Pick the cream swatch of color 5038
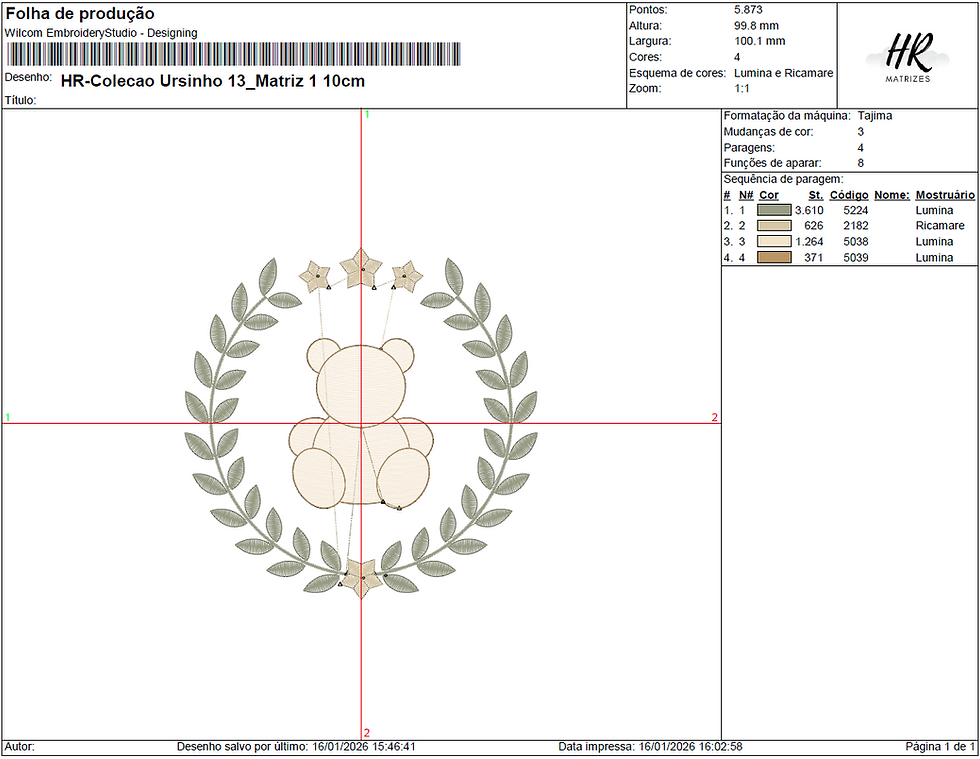This screenshot has height=759, width=980. coord(774,241)
